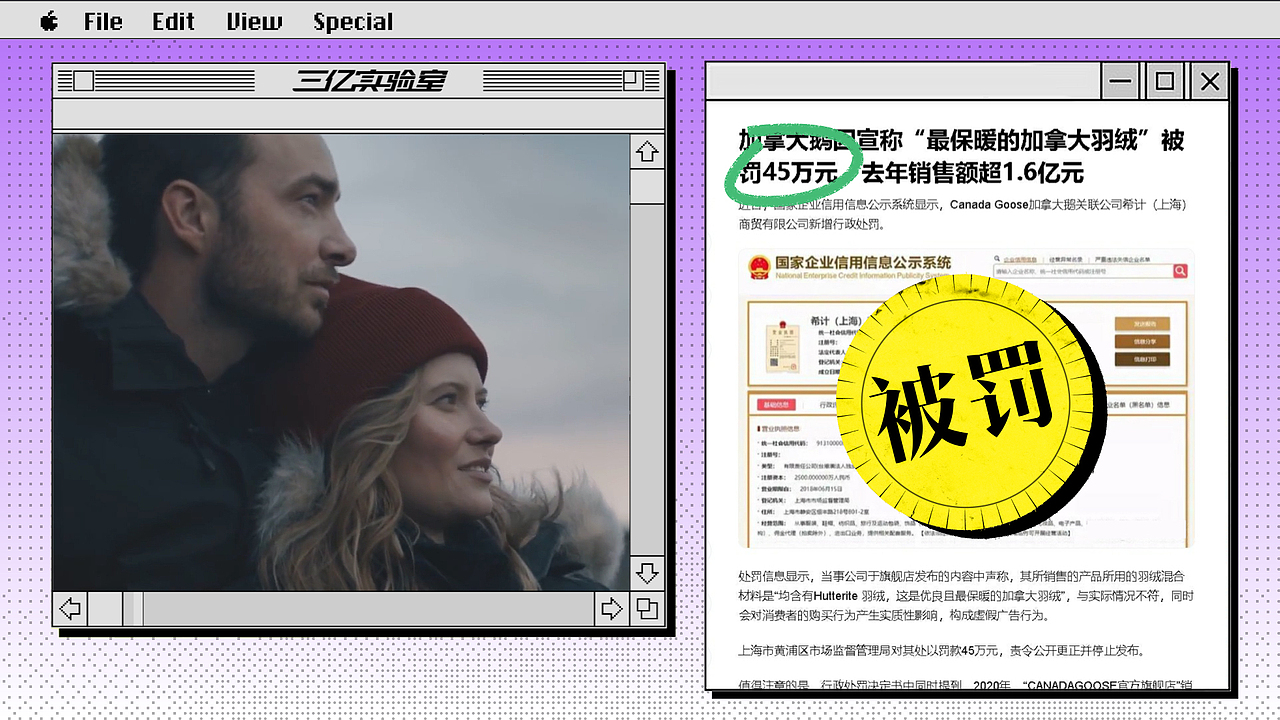Click the business license thumbnail image
The width and height of the screenshot is (1280, 720).
click(x=782, y=347)
